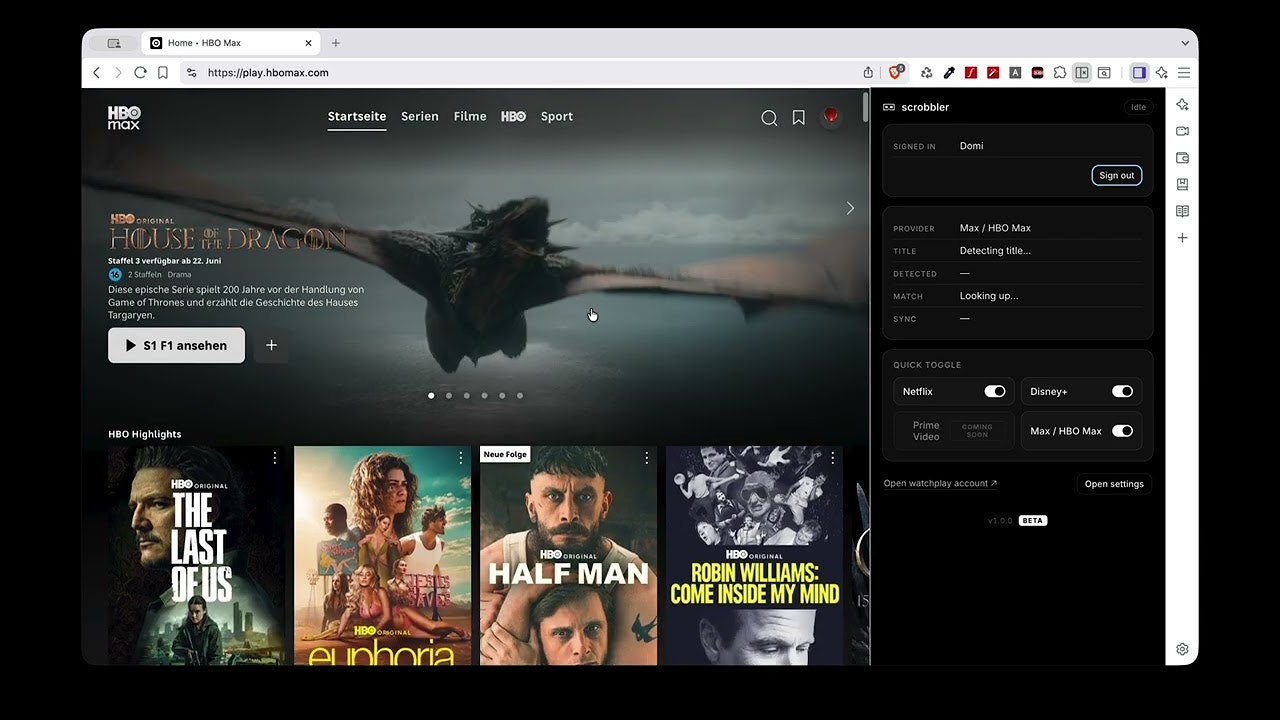Click the Open settings button
Image resolution: width=1280 pixels, height=720 pixels.
(x=1114, y=484)
